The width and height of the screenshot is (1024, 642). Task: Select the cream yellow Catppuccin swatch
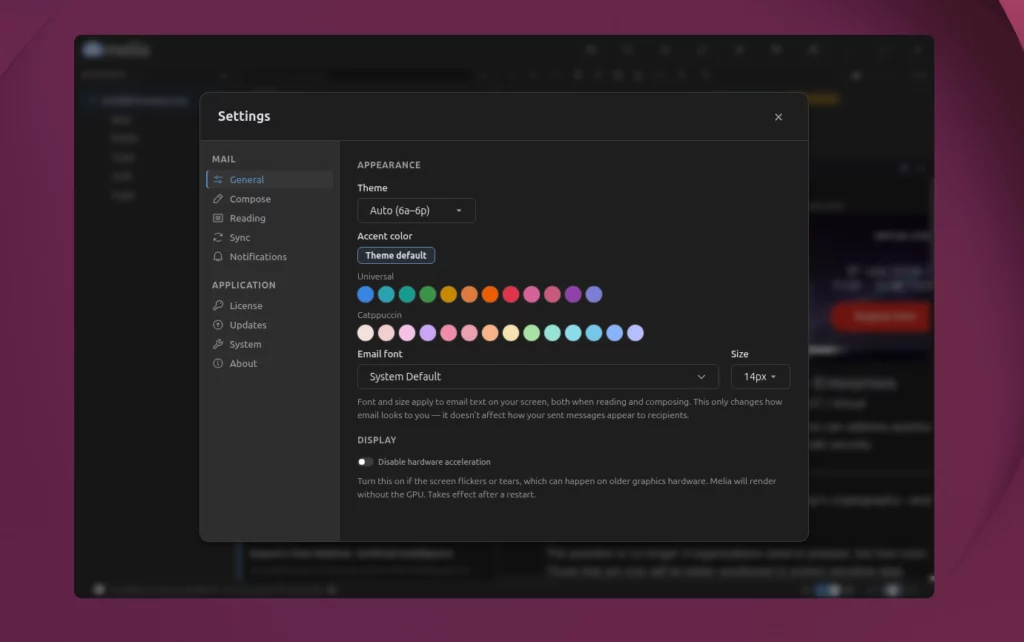click(x=511, y=333)
